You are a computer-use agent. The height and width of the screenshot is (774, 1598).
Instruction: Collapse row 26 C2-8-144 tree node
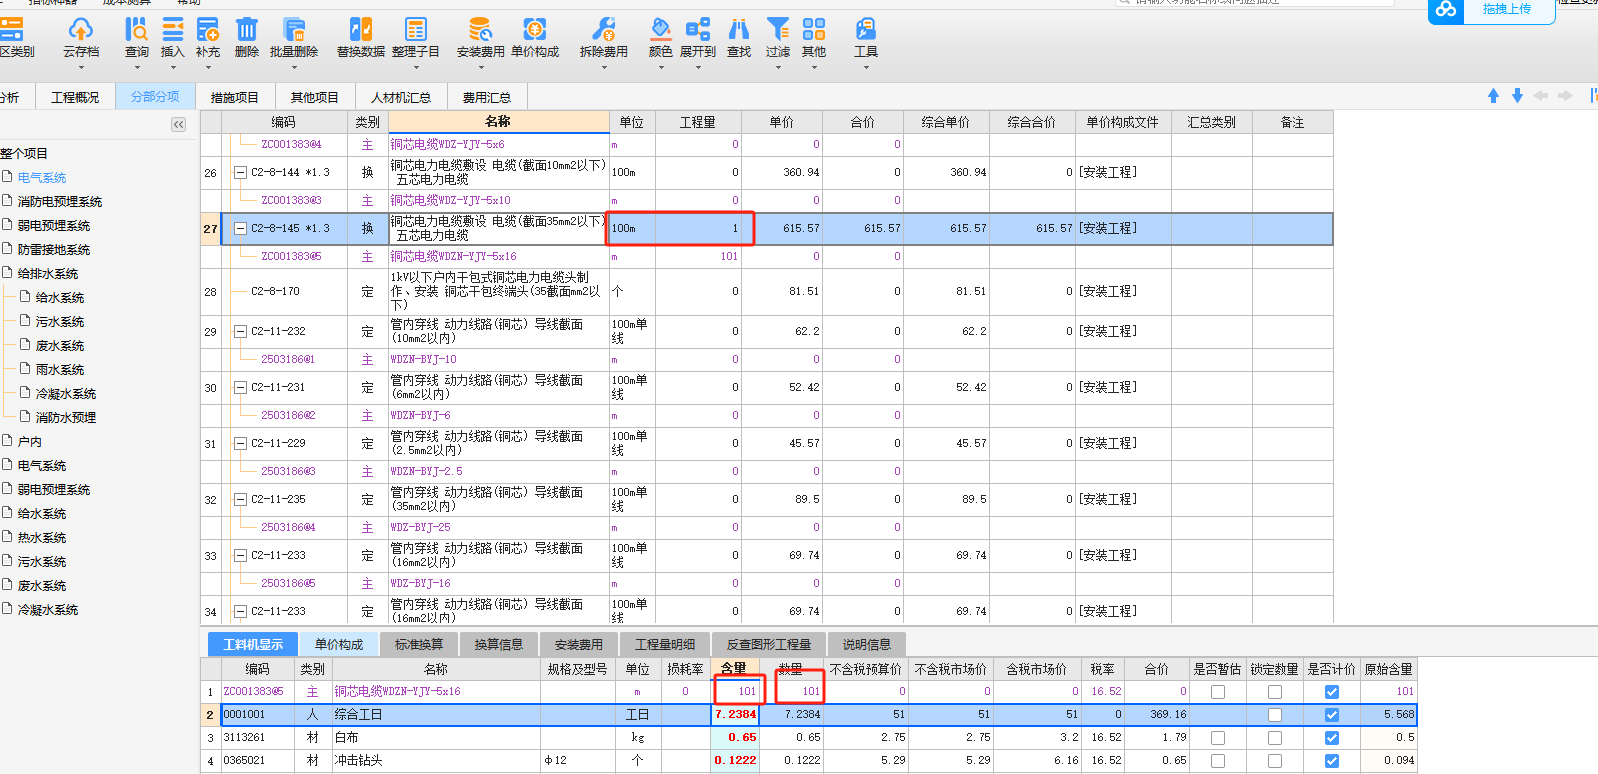[240, 172]
